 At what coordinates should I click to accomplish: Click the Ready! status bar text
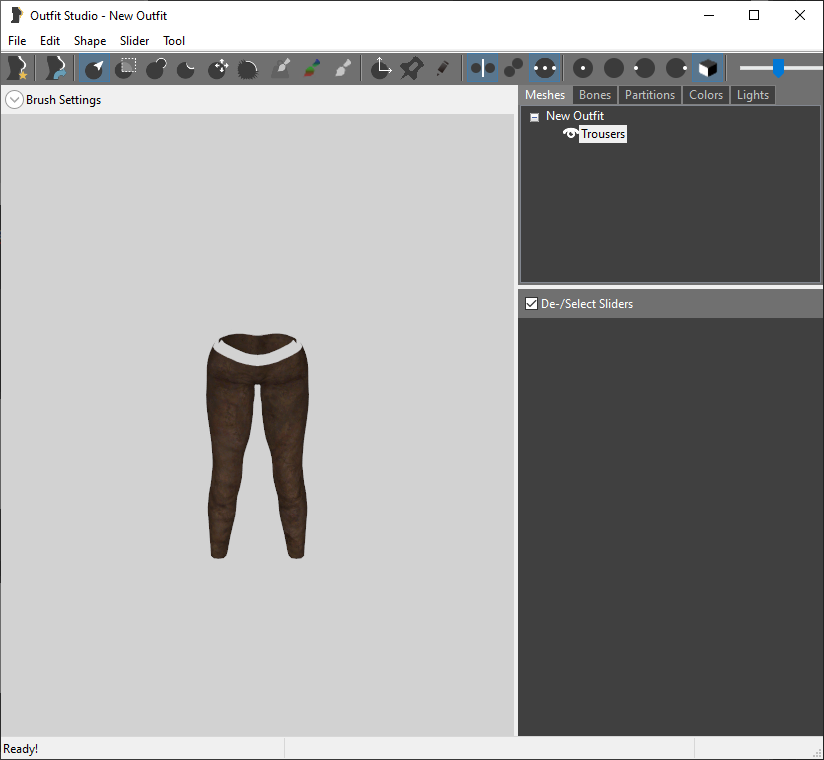[20, 749]
